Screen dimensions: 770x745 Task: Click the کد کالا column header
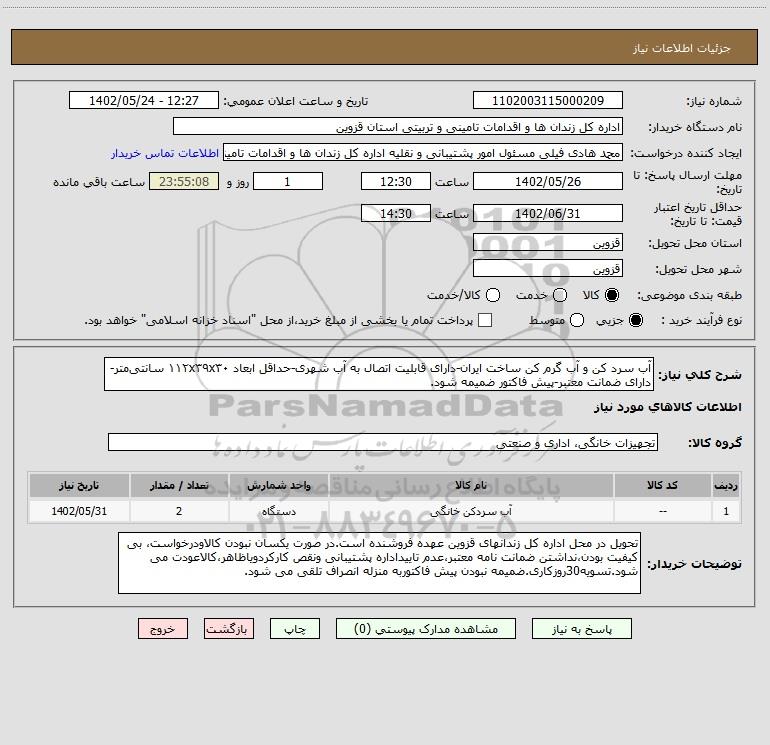(x=662, y=485)
